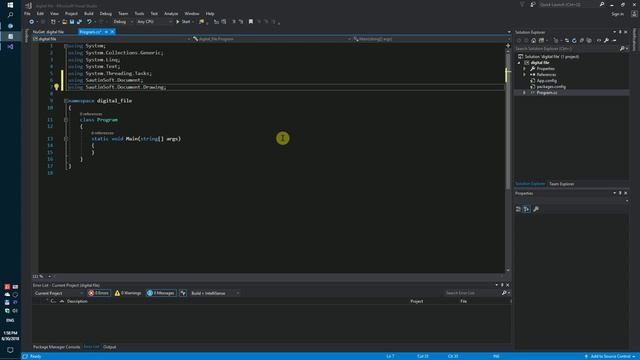Click the Open File toolbar icon

pyautogui.click(x=64, y=22)
